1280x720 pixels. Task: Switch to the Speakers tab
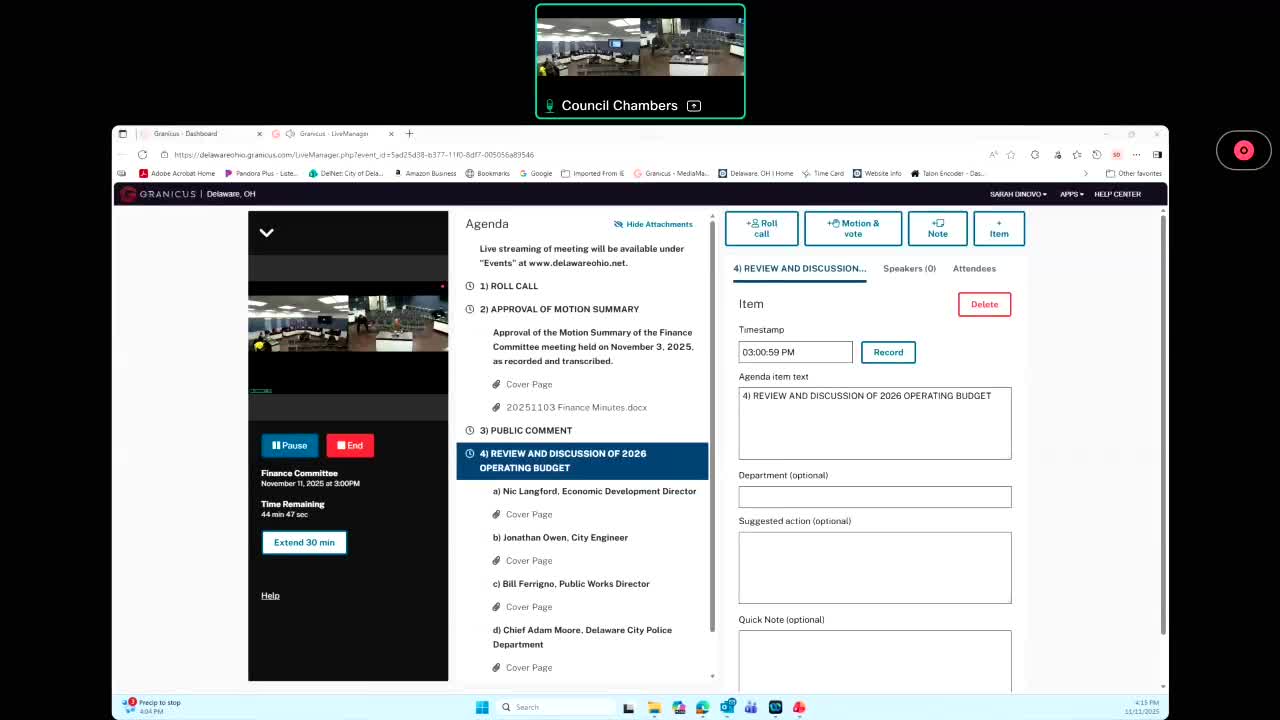pyautogui.click(x=909, y=268)
